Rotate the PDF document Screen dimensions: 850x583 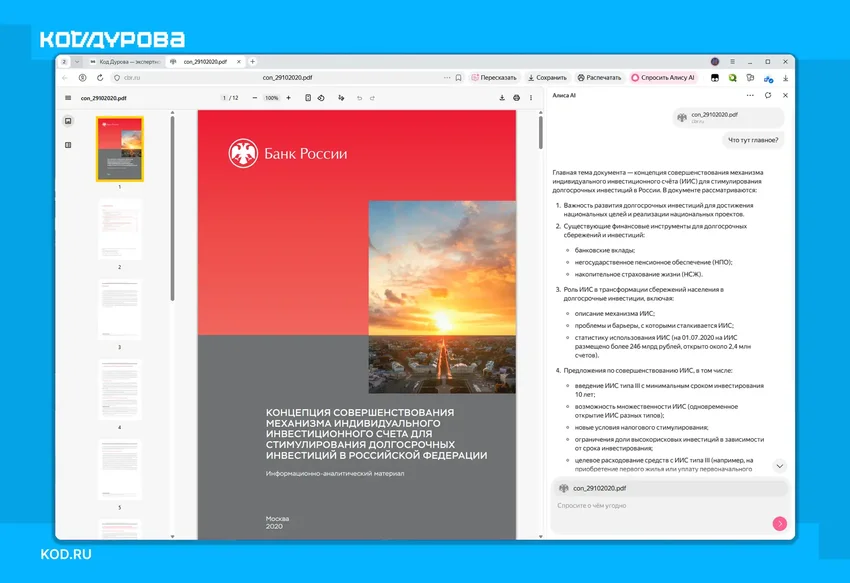point(321,98)
